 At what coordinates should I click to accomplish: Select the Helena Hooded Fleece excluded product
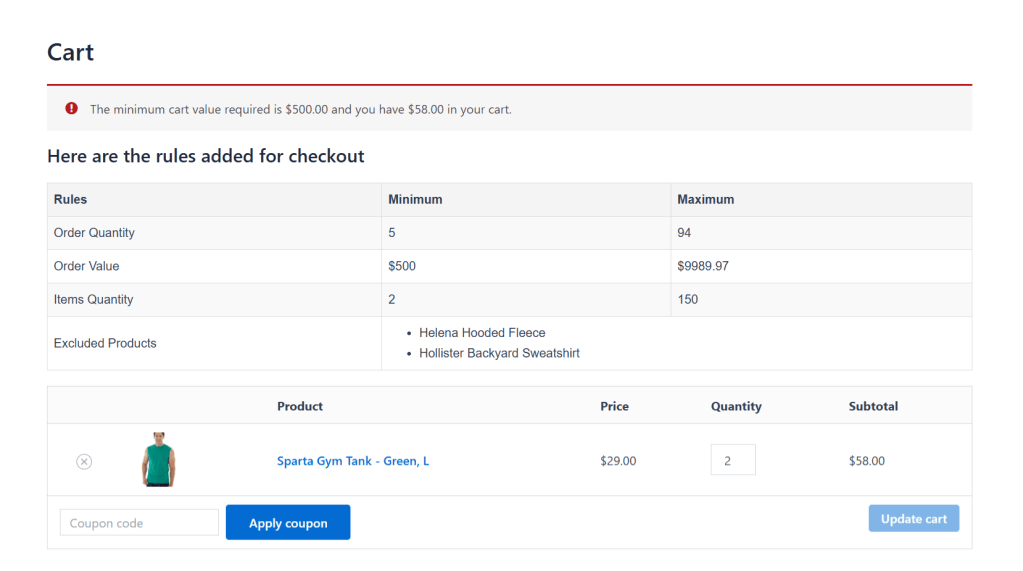(x=482, y=333)
